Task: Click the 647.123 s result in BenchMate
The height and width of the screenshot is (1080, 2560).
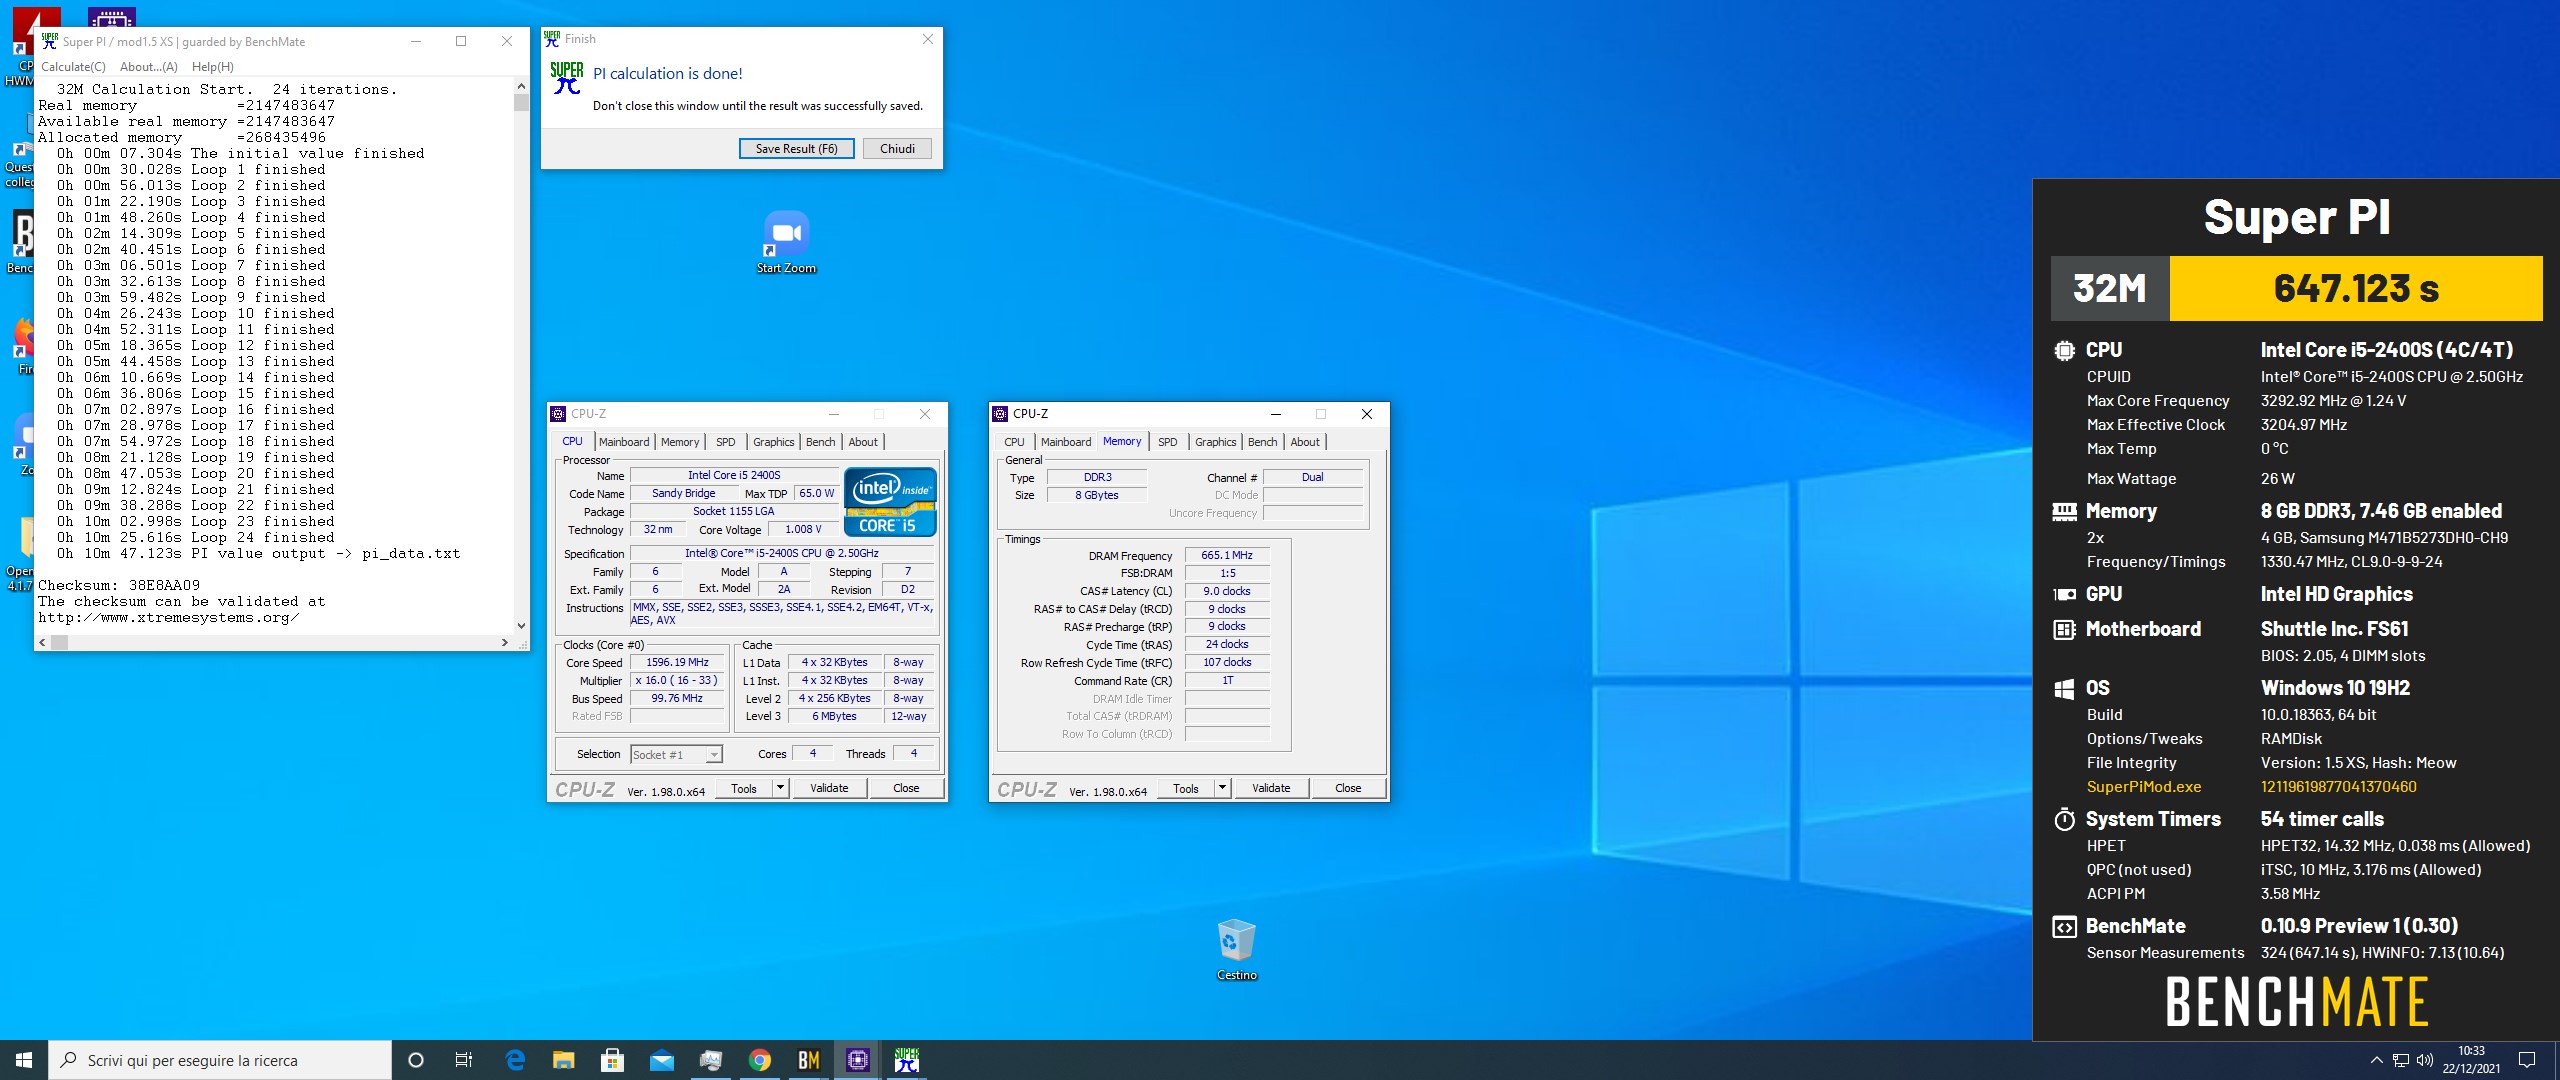Action: pyautogui.click(x=2356, y=289)
